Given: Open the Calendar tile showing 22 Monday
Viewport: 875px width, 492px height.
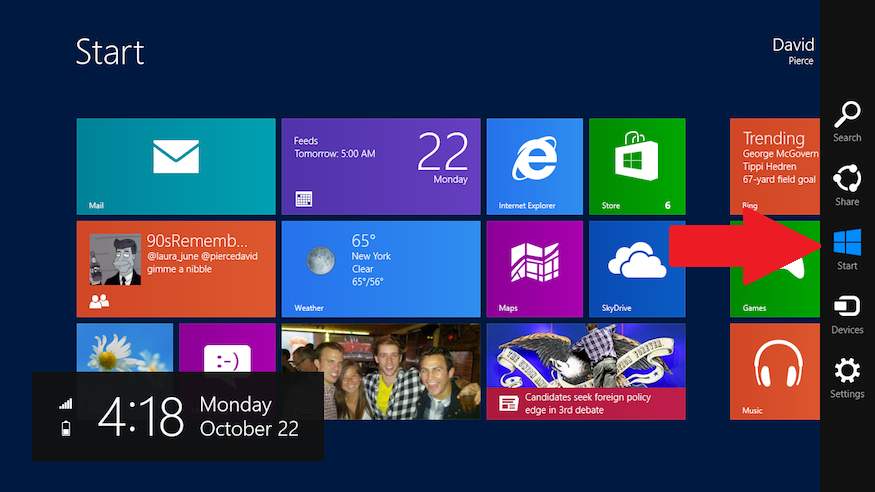Looking at the screenshot, I should [381, 166].
